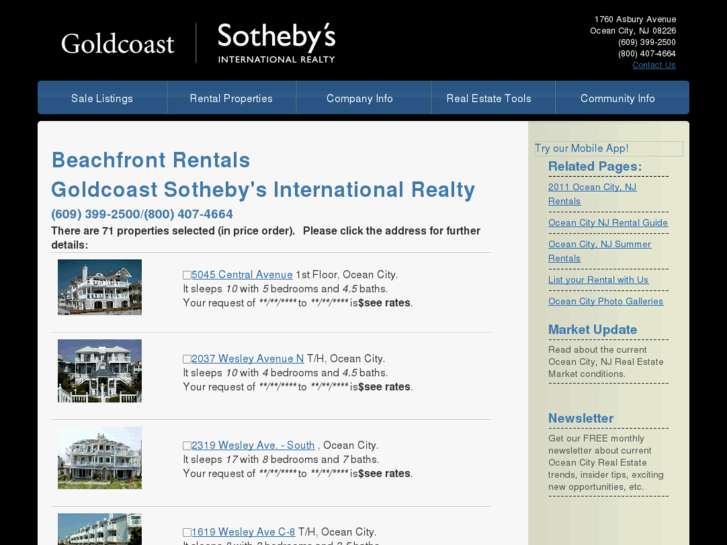Open the Real Estate Tools menu
Screen dimensions: 727x545
coord(489,98)
